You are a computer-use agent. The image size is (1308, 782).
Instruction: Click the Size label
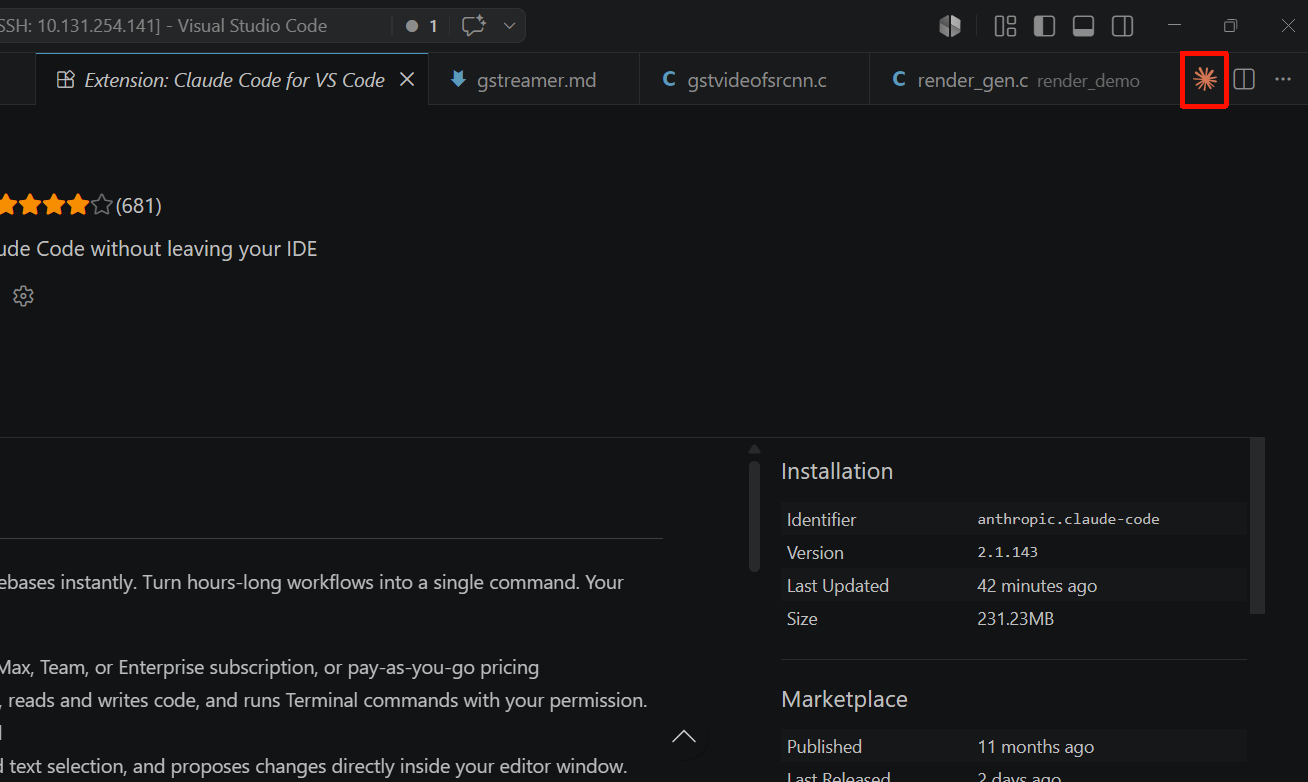click(x=802, y=619)
